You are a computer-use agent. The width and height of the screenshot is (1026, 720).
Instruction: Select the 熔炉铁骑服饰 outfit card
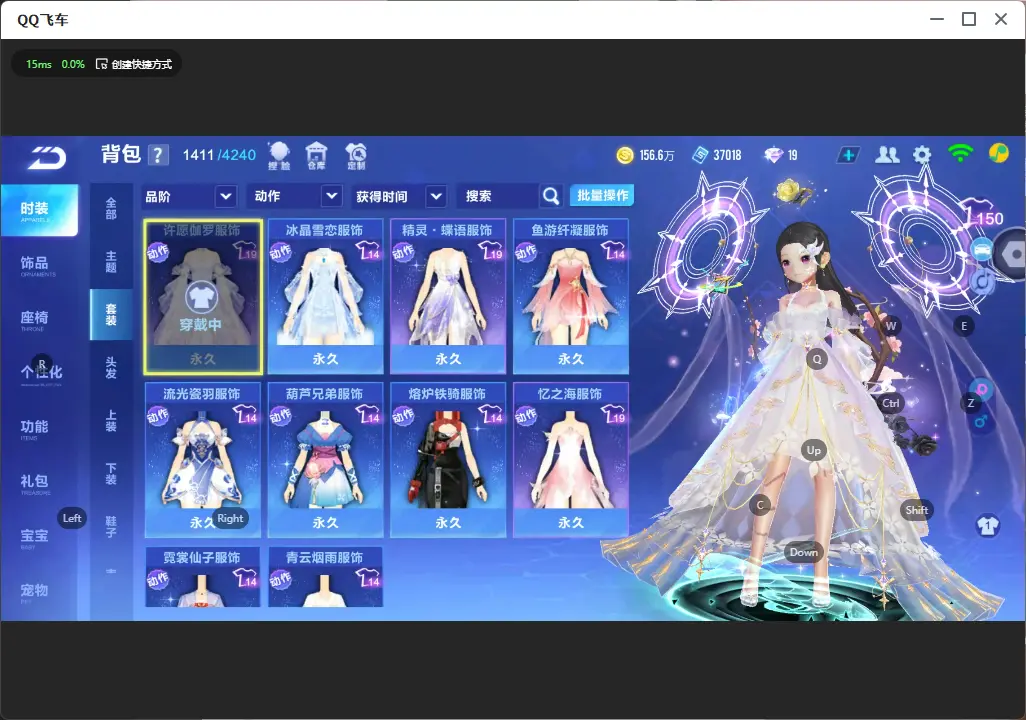(x=448, y=460)
